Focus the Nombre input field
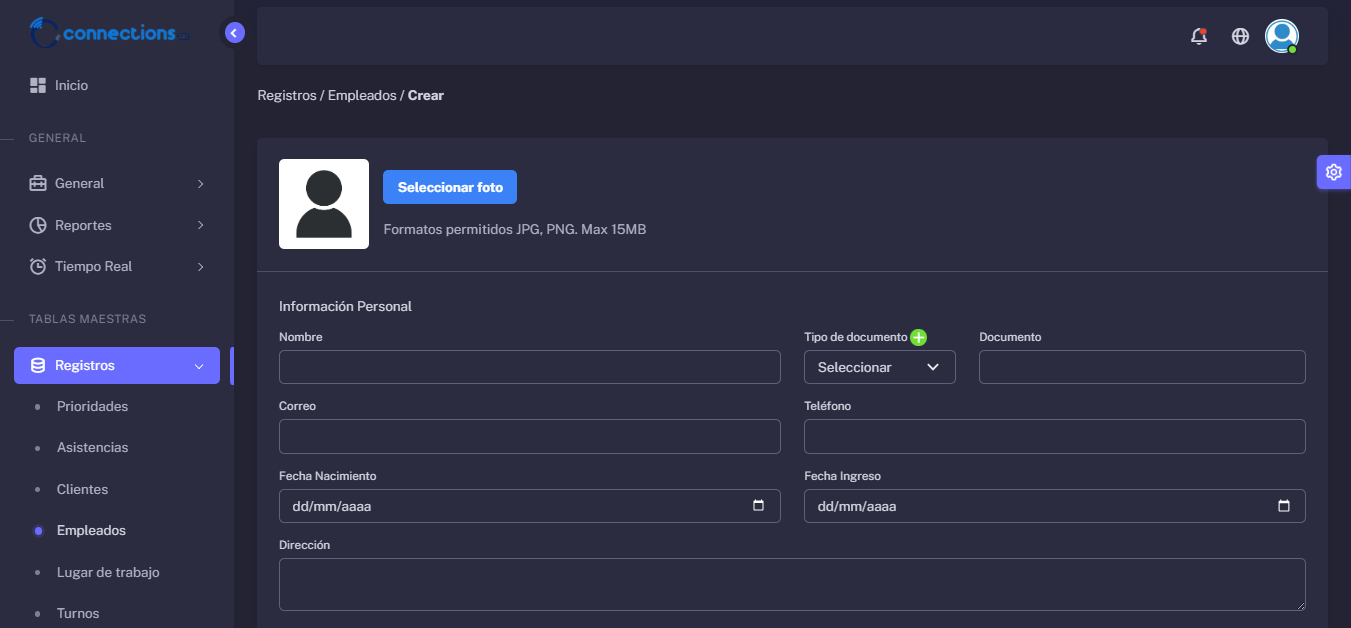The width and height of the screenshot is (1351, 628). click(x=530, y=367)
